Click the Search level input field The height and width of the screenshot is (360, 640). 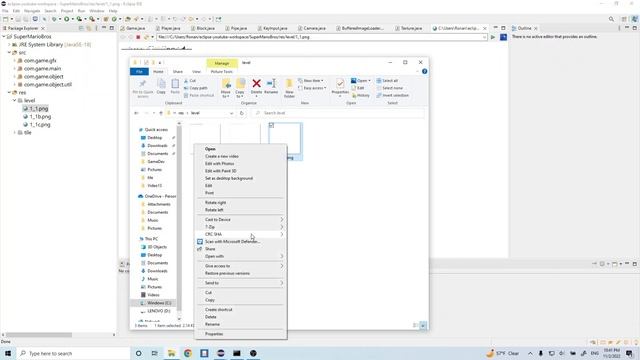click(x=338, y=113)
